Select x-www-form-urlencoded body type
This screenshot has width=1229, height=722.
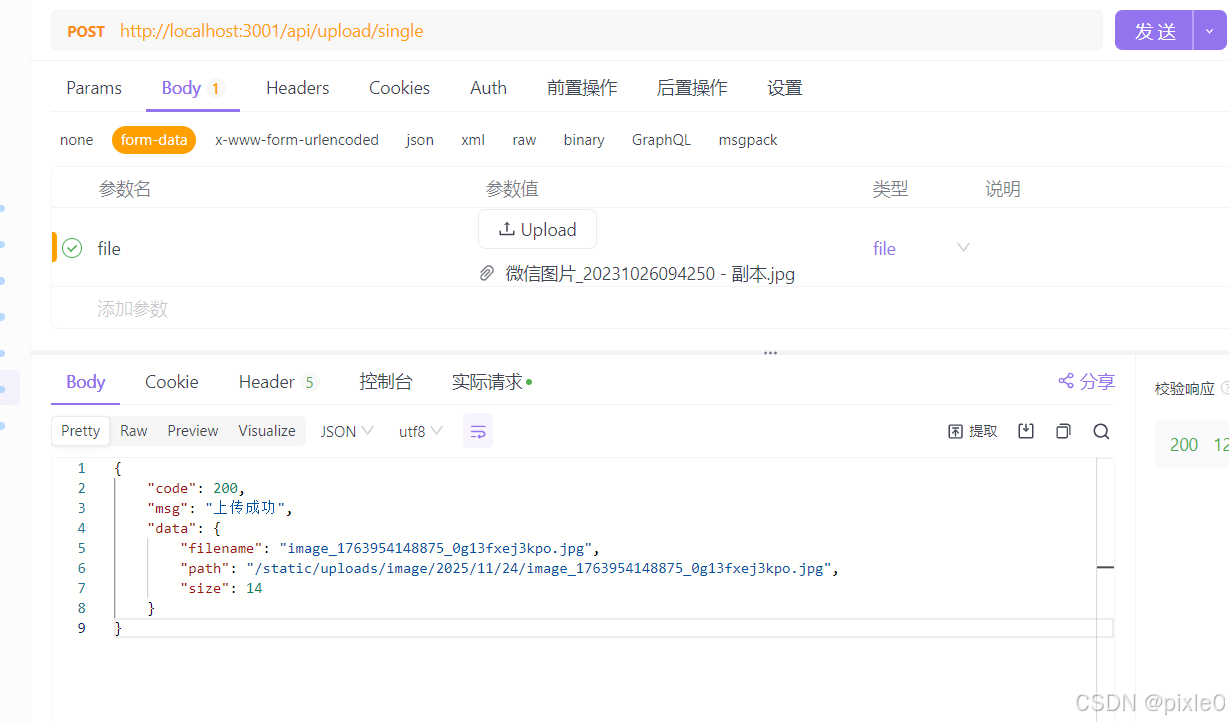[x=297, y=140]
